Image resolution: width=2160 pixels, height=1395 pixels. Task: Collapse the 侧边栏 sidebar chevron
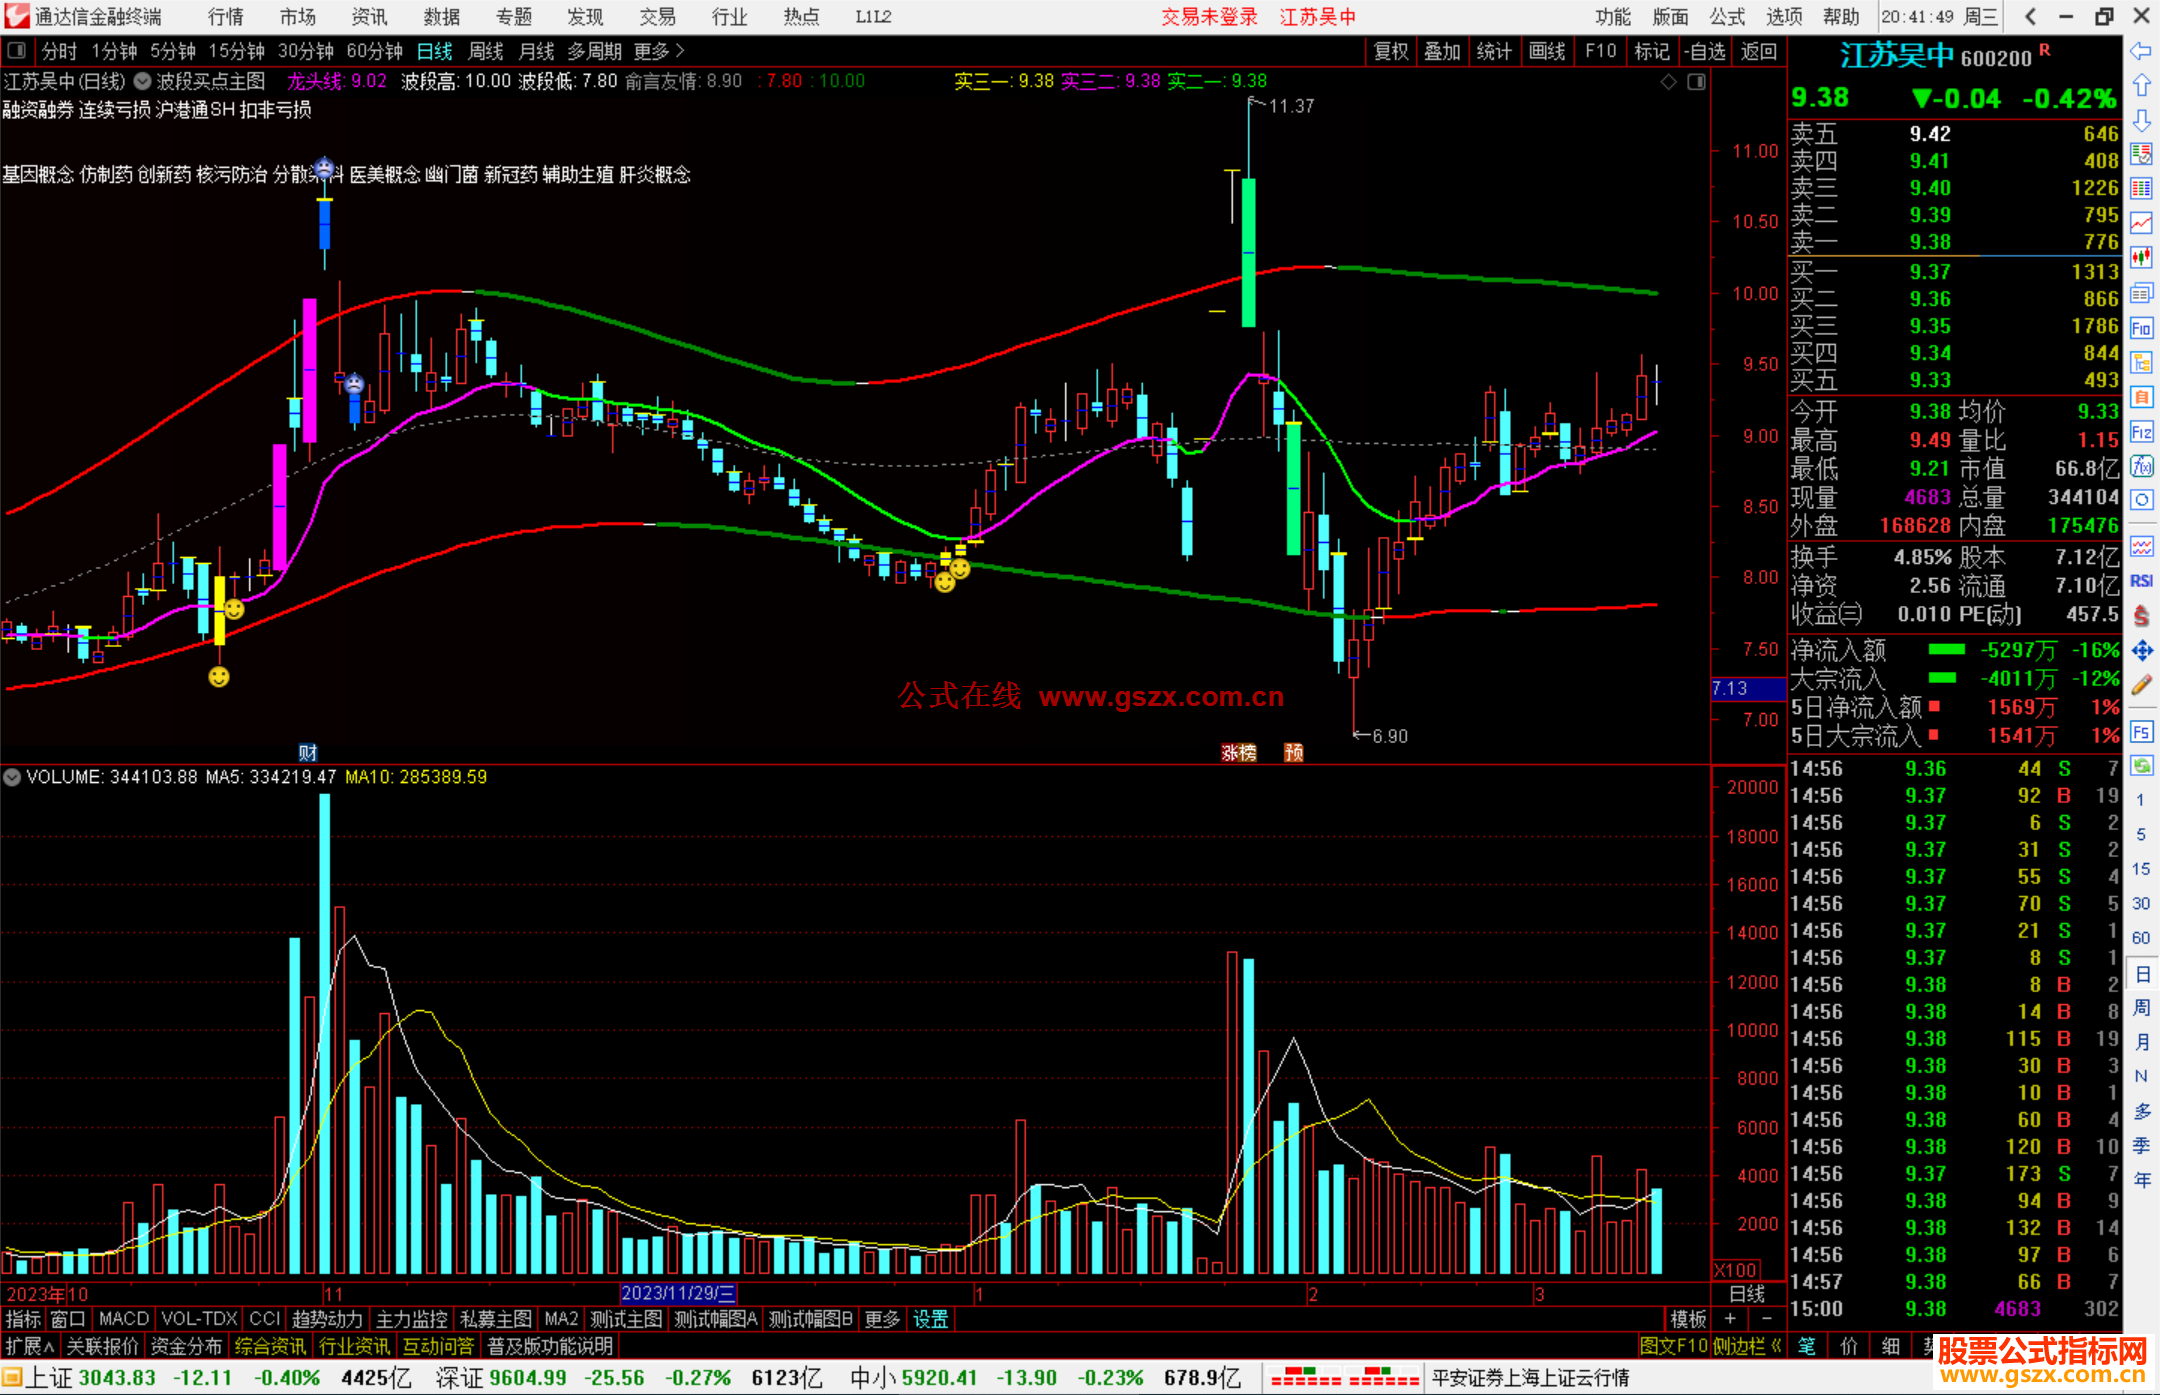1776,1346
